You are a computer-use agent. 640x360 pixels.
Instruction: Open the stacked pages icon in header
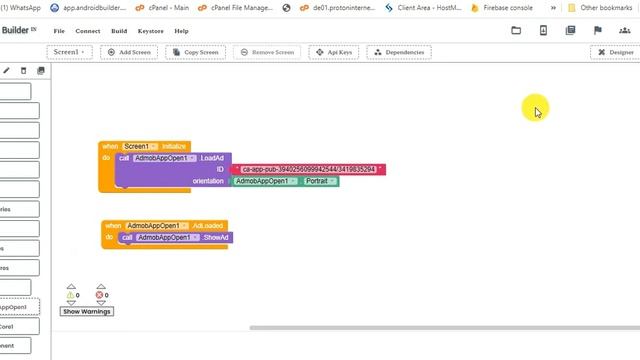coord(570,30)
